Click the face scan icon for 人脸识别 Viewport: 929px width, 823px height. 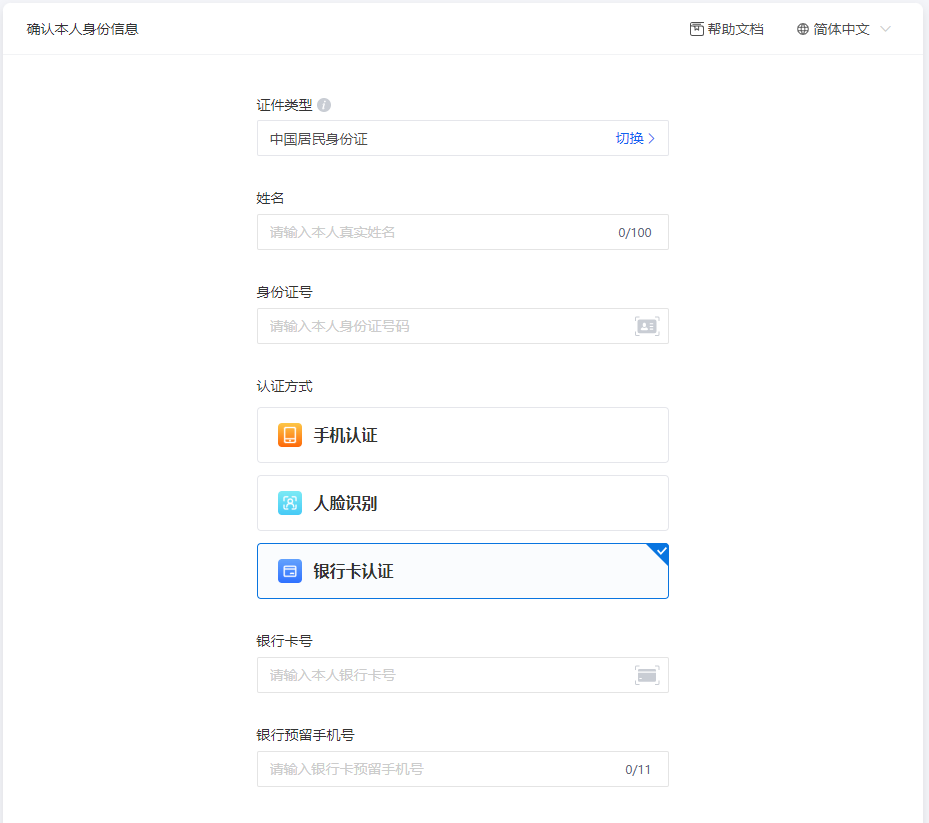(290, 503)
